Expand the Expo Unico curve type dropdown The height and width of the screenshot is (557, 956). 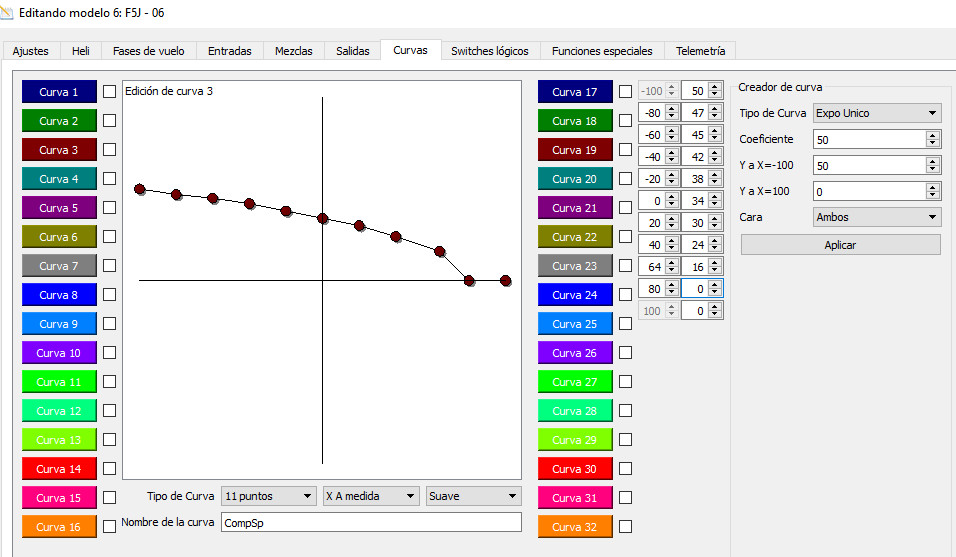click(x=876, y=113)
